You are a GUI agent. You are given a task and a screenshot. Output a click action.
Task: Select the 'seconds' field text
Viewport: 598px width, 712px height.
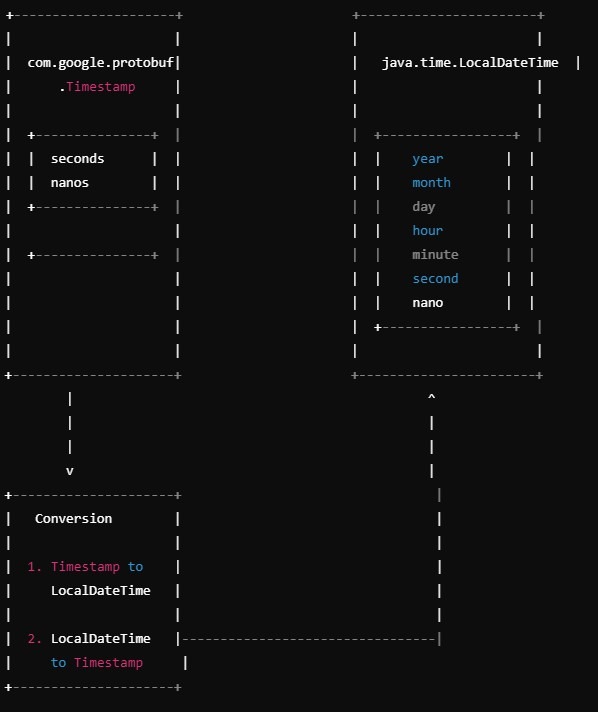click(77, 158)
